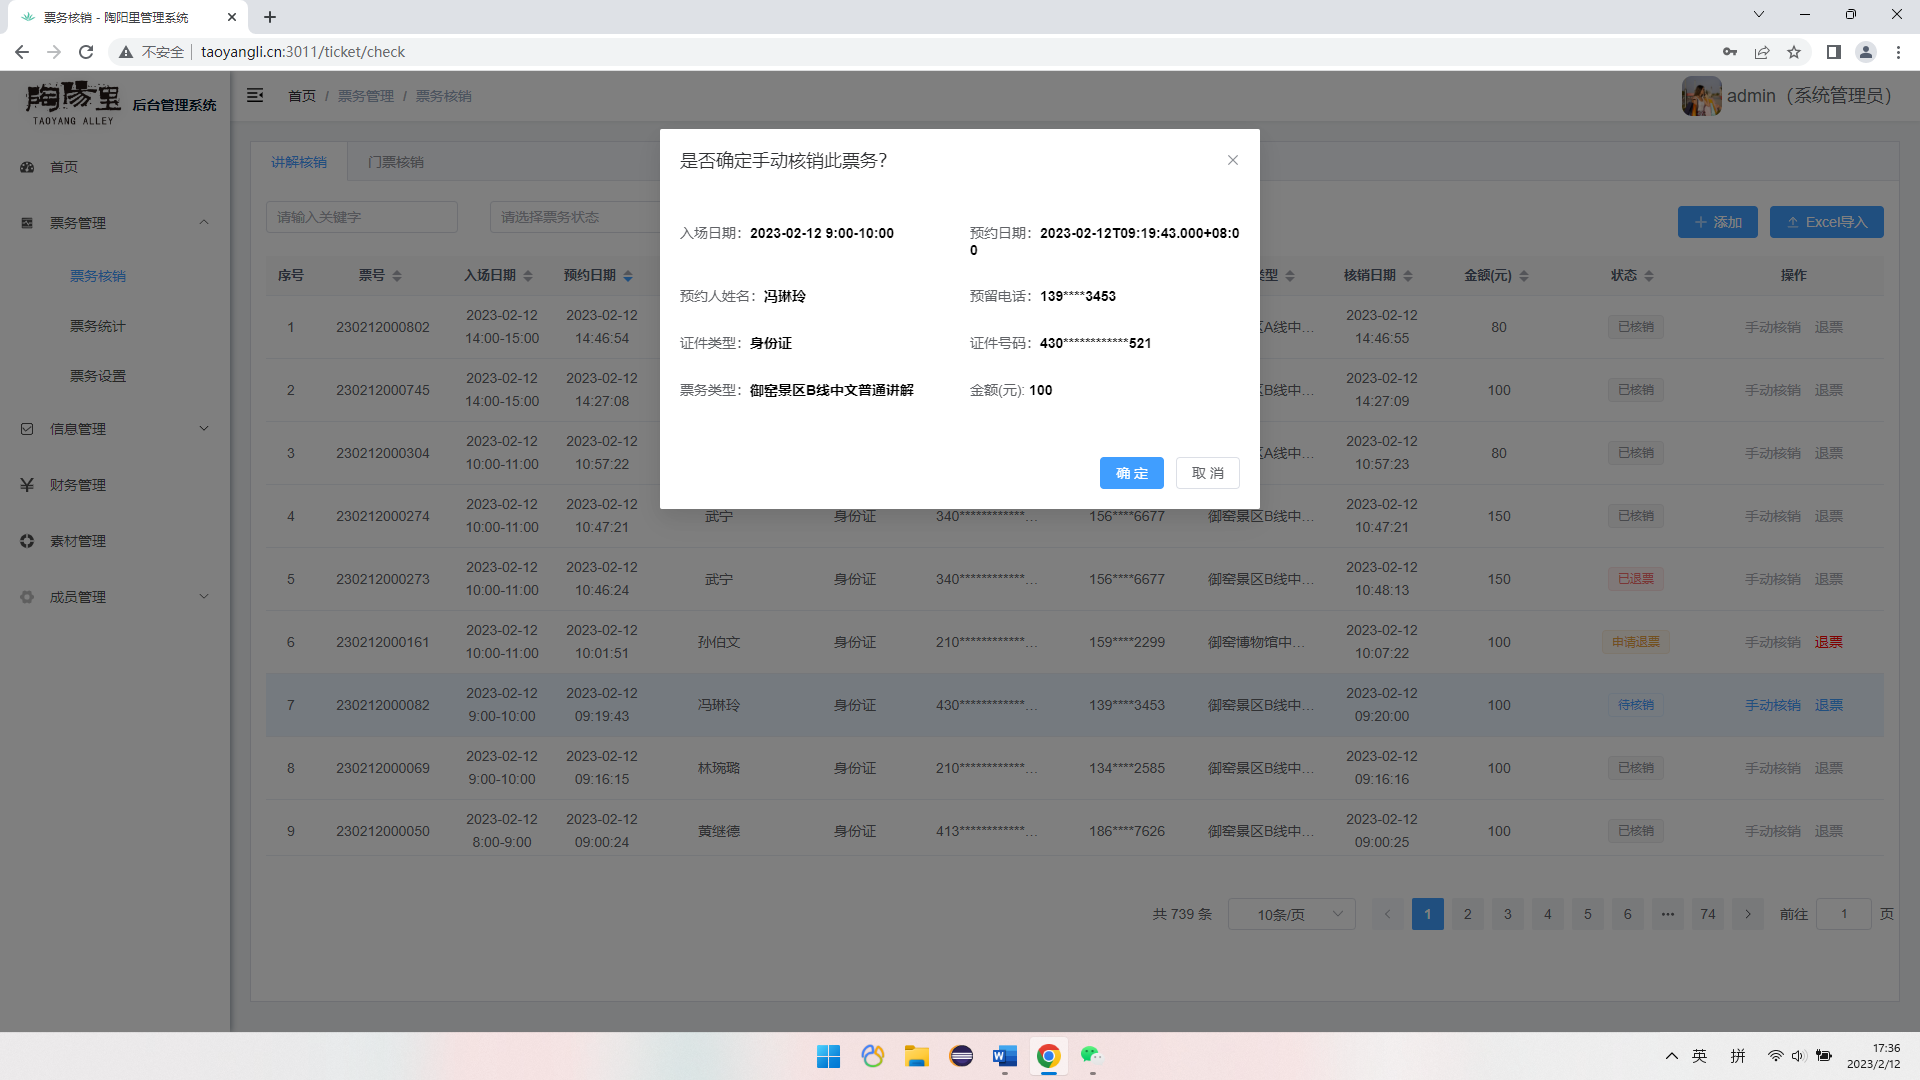Image resolution: width=1920 pixels, height=1080 pixels.
Task: Click the browser reload icon
Action: click(x=86, y=52)
